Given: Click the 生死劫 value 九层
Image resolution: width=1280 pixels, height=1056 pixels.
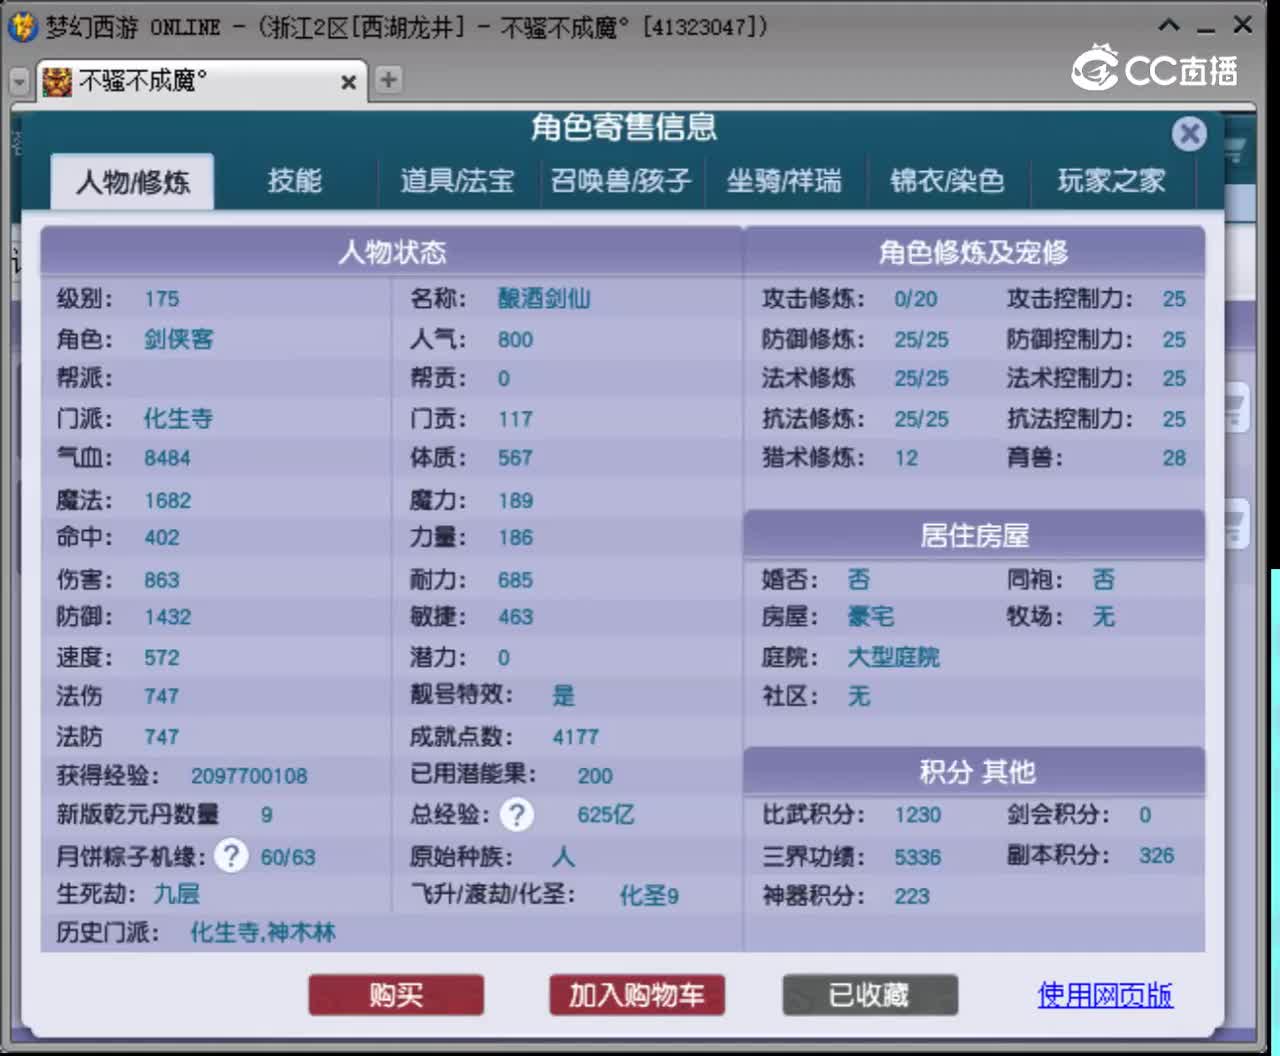Looking at the screenshot, I should pos(177,893).
